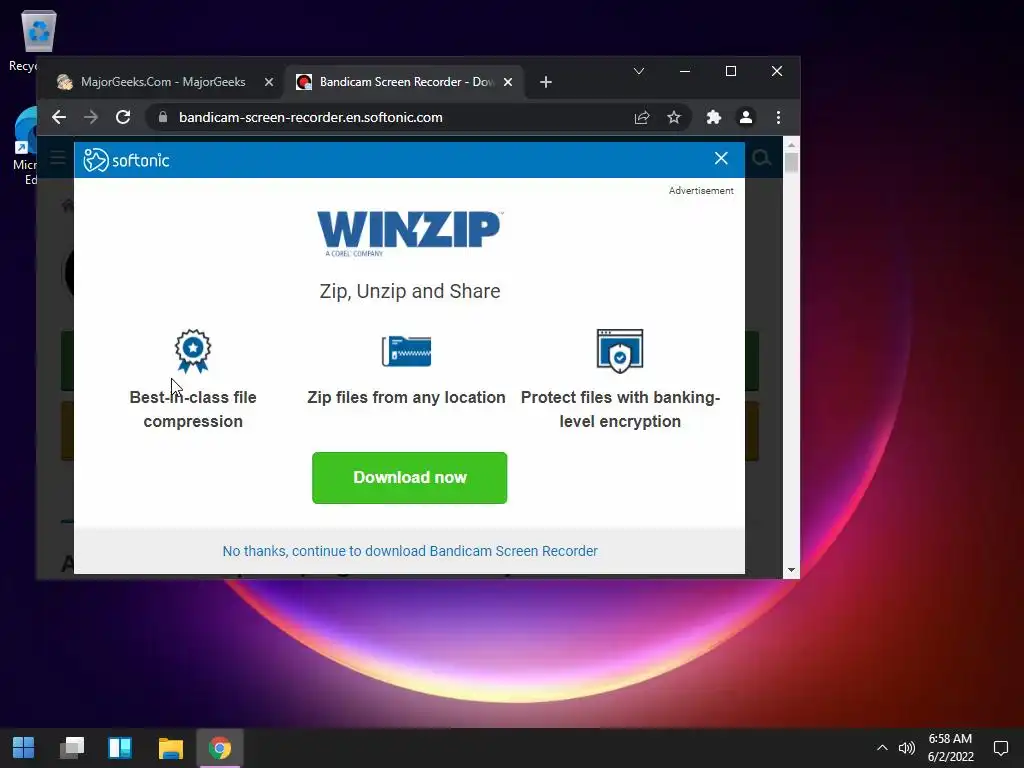This screenshot has height=768, width=1024.
Task: Click the award ribbon compression icon
Action: 193,351
